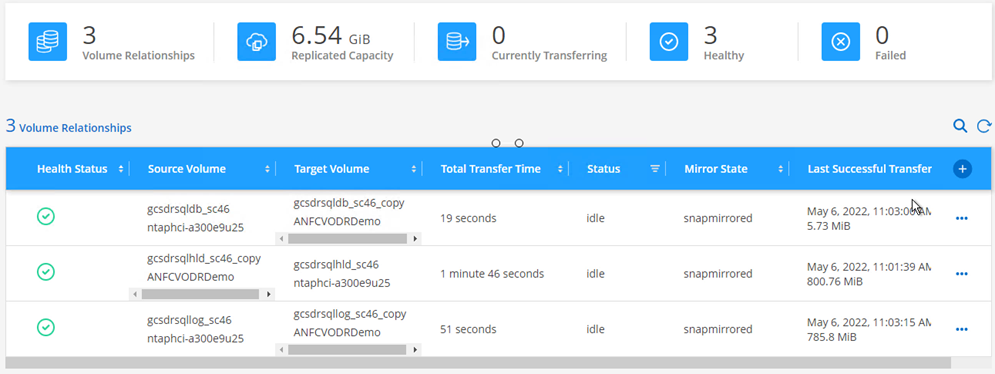Click the Healthy checkmark summary icon
Viewport: 995px width, 374px height.
[x=669, y=42]
